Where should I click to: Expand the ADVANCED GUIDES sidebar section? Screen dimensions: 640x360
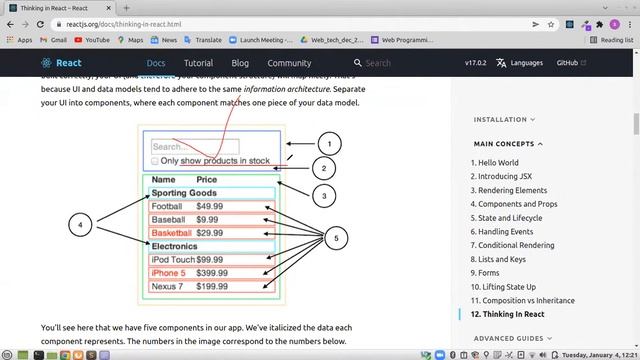(x=513, y=338)
